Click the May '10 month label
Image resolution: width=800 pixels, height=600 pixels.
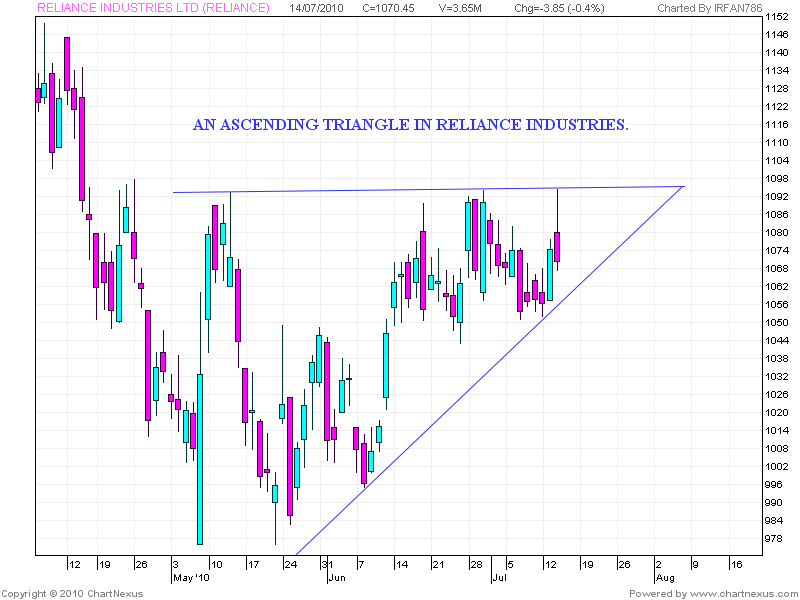pyautogui.click(x=191, y=578)
